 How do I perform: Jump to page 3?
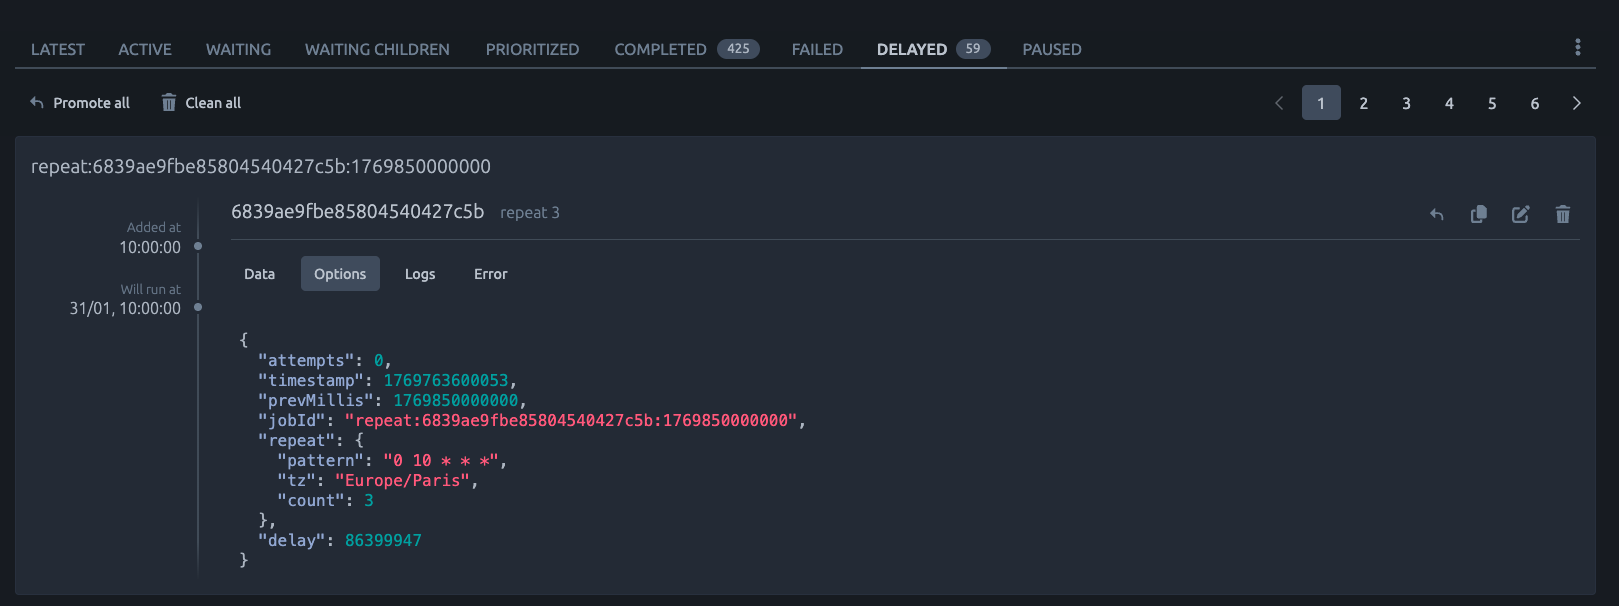(x=1406, y=103)
